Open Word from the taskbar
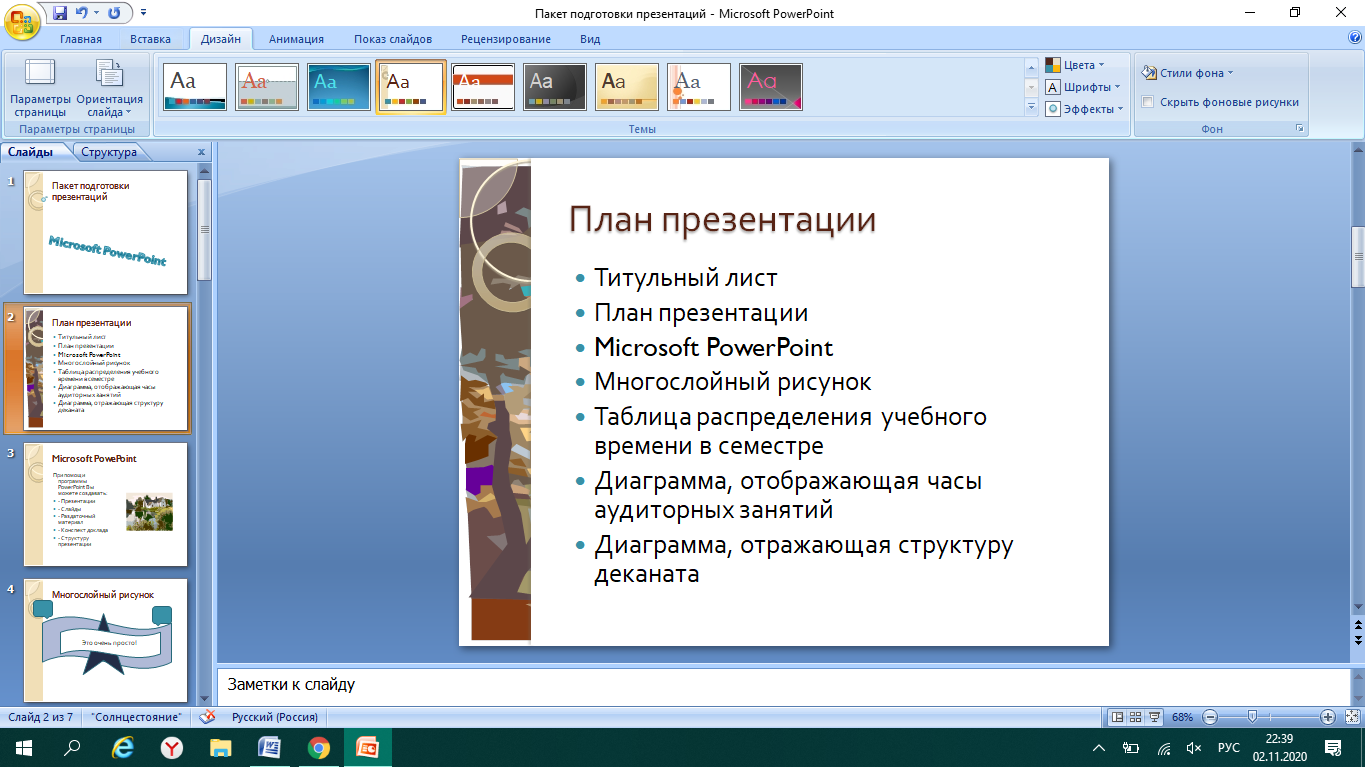Screen dimensions: 1365x767 (x=270, y=747)
